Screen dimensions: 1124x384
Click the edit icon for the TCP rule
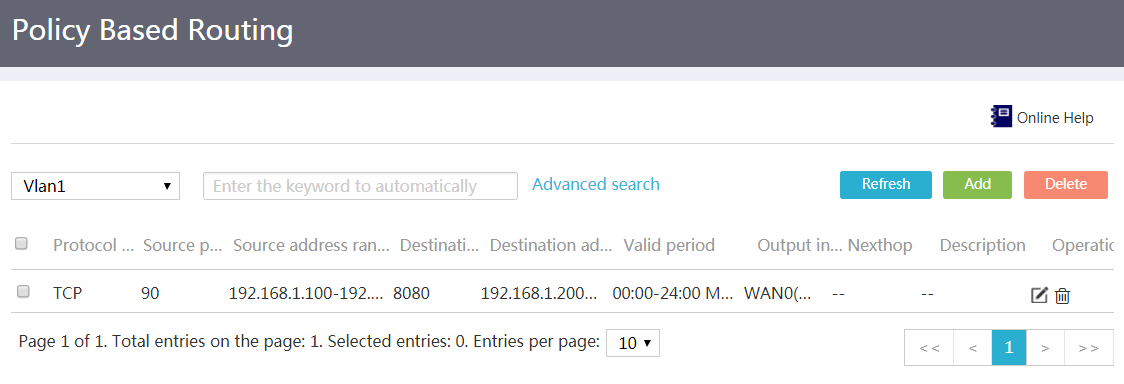(1039, 294)
